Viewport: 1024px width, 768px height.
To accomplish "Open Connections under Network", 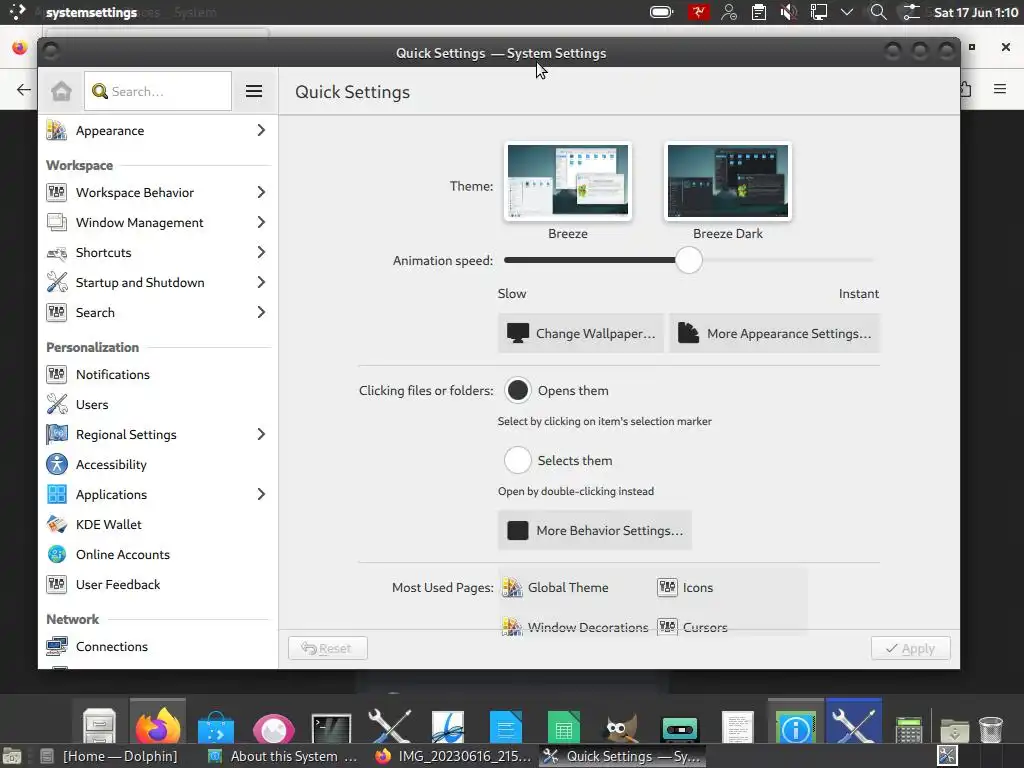I will (157, 647).
